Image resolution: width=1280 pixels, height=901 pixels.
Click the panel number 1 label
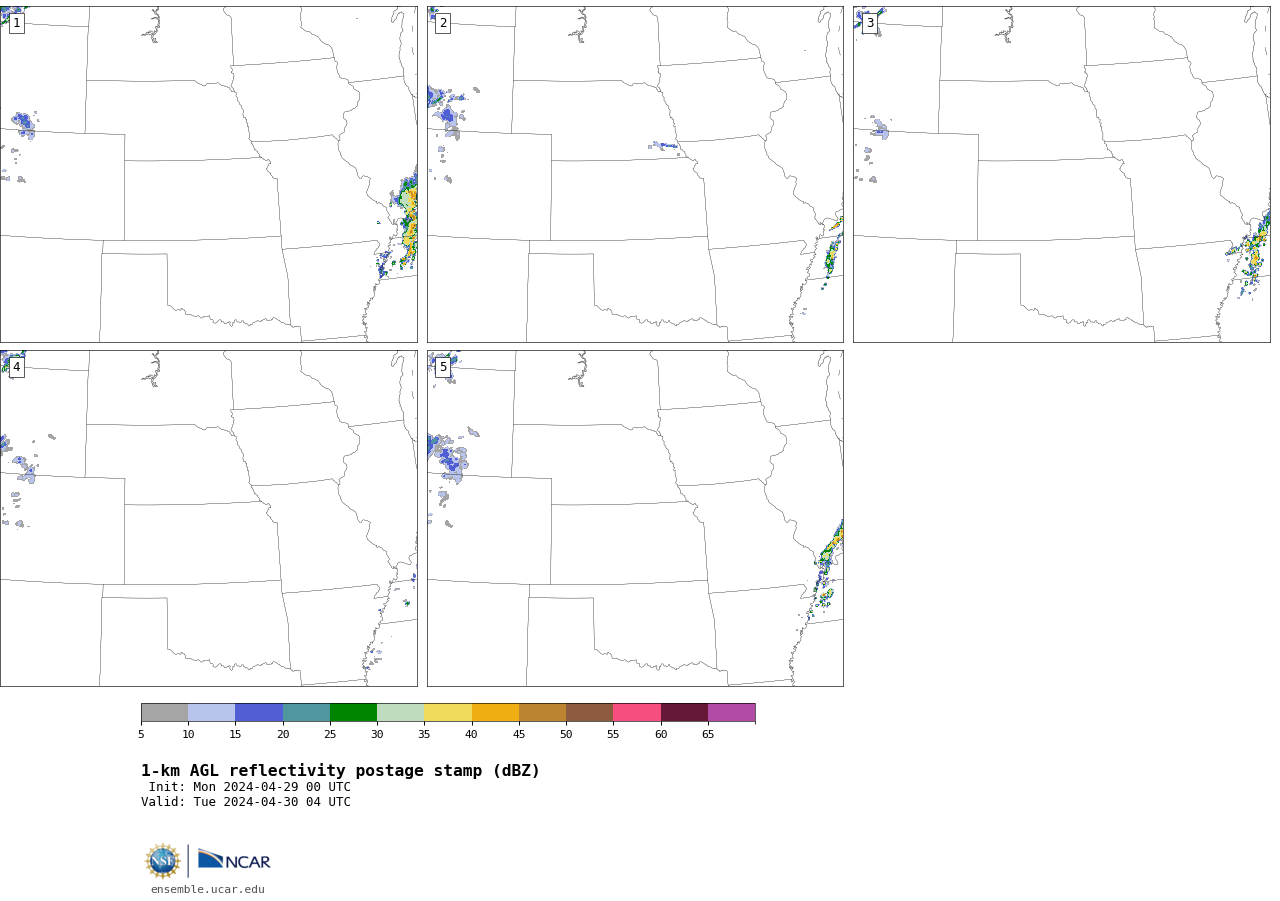pos(16,23)
